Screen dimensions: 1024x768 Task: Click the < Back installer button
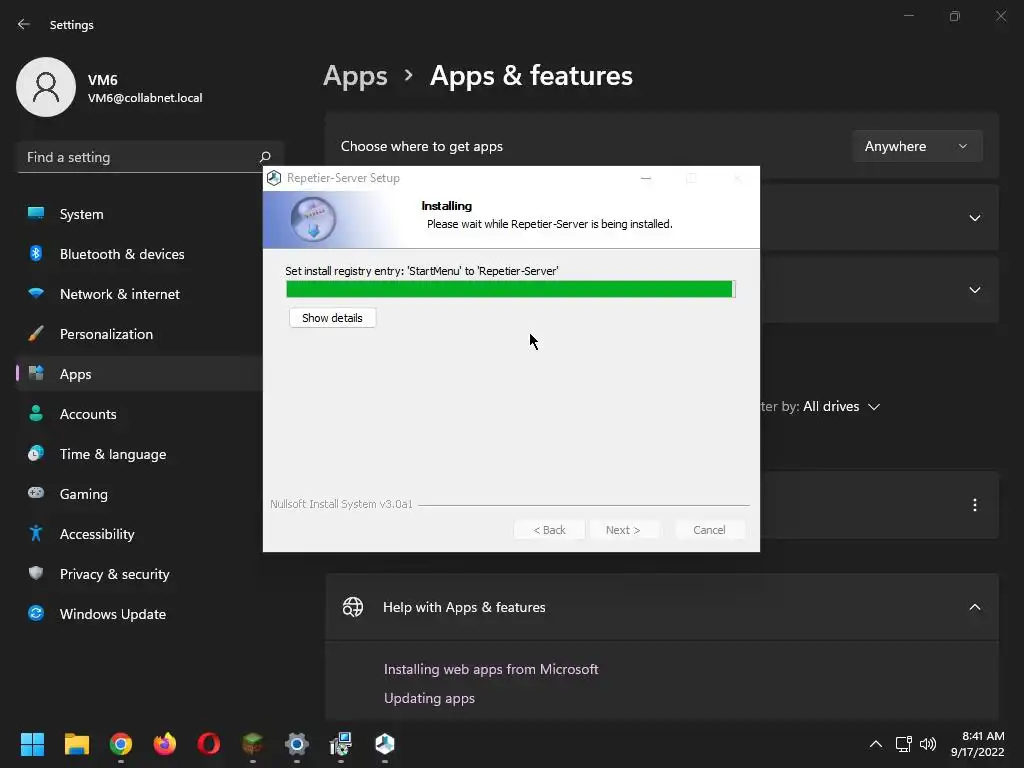(549, 530)
